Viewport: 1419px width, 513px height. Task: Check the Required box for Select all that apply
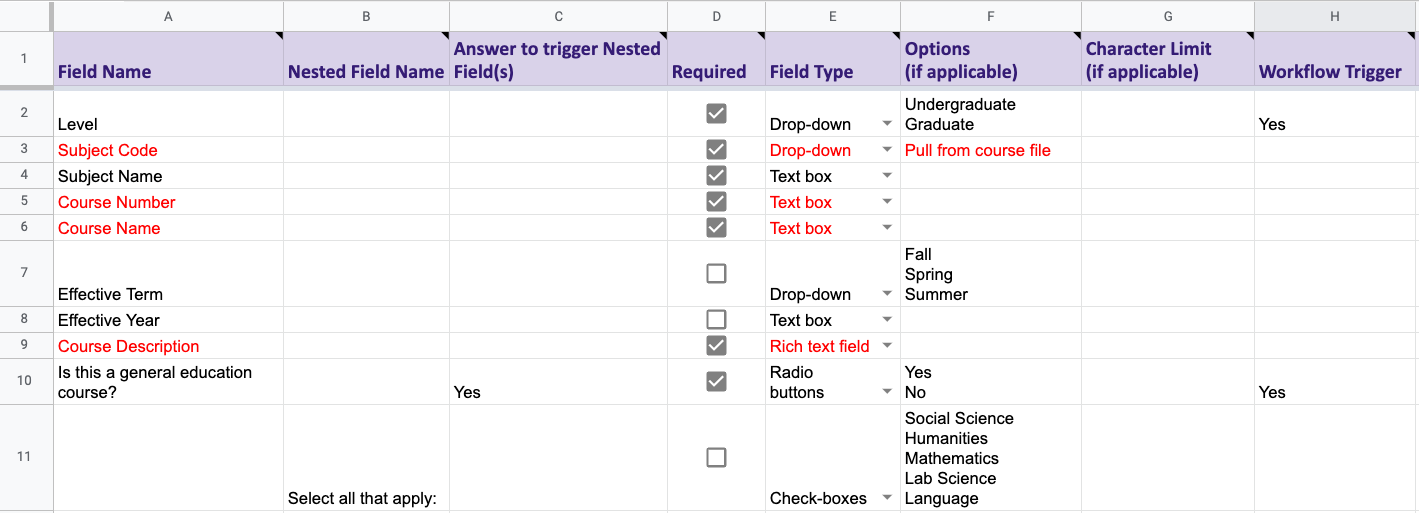716,457
